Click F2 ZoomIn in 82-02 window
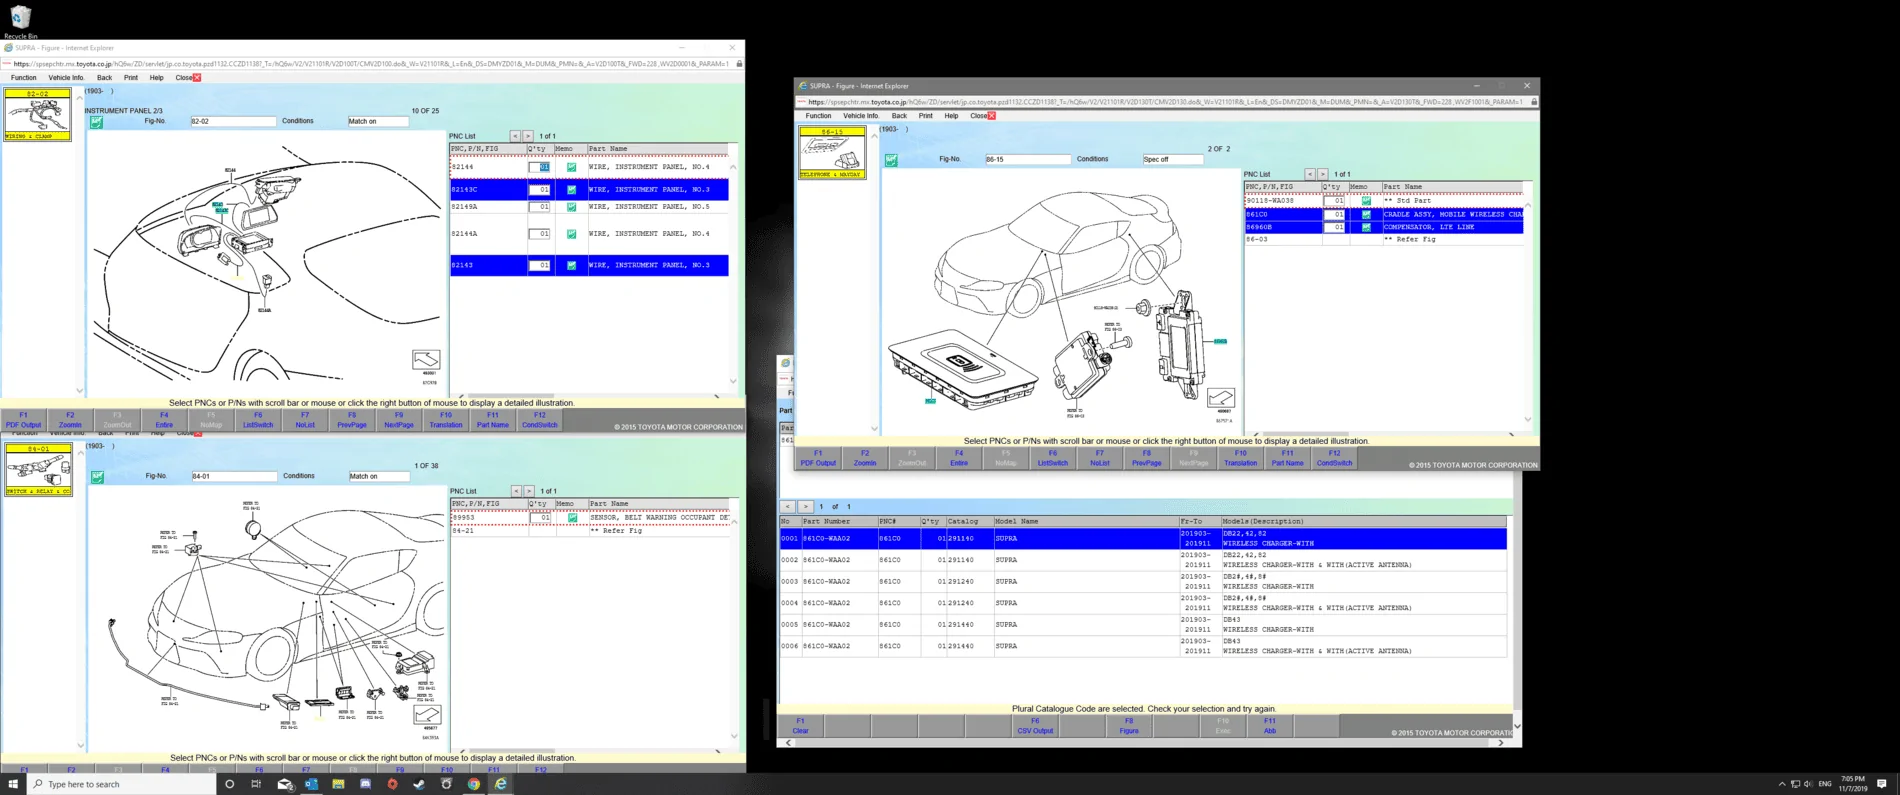Viewport: 1900px width, 795px height. click(x=70, y=420)
